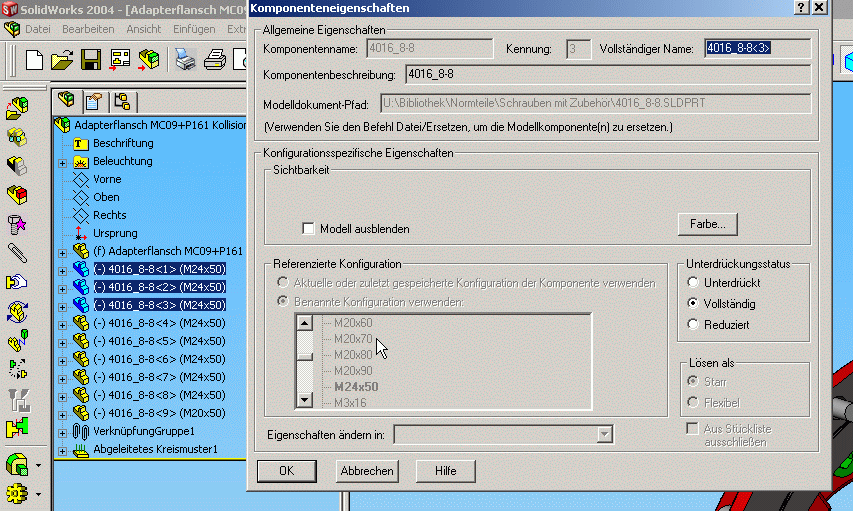The image size is (853, 511).
Task: Click the OK button
Action: 287,471
